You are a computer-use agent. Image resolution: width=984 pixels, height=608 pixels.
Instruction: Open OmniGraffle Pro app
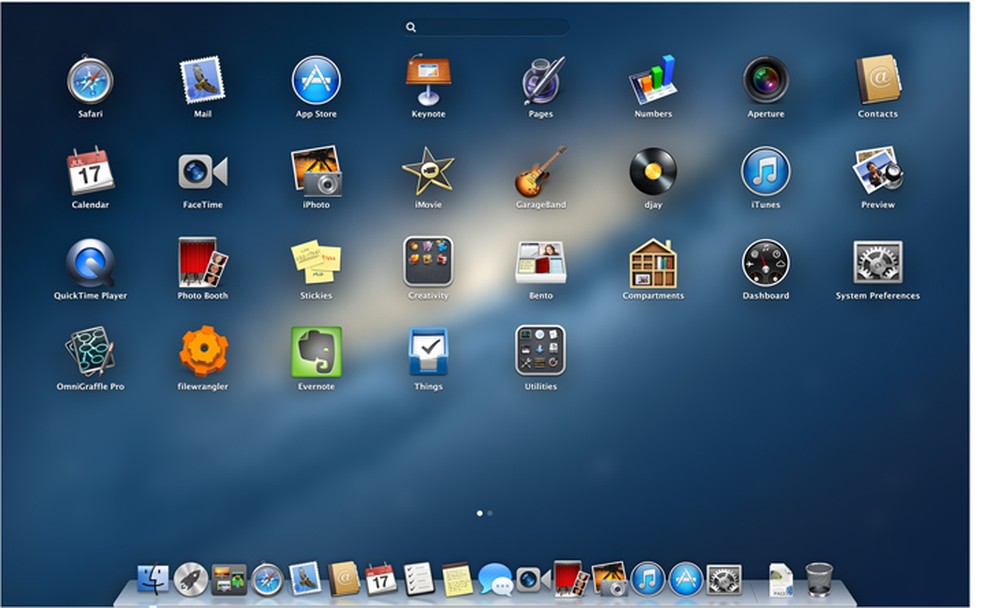(x=90, y=352)
